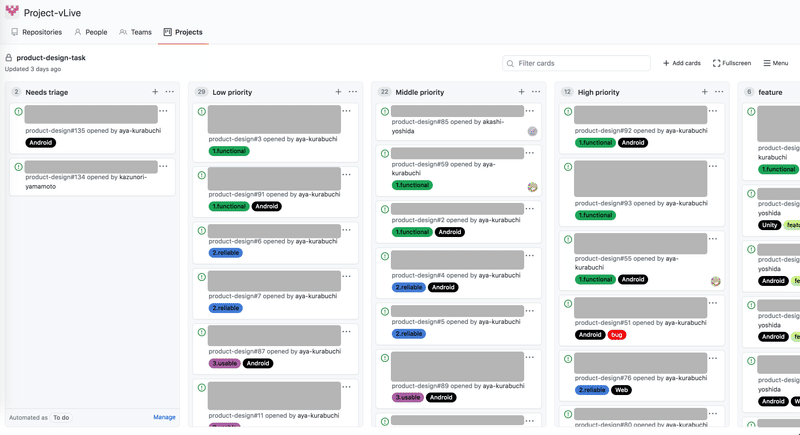Click the lock icon beside product-design-task
Image resolution: width=800 pixels, height=435 pixels.
tap(9, 58)
